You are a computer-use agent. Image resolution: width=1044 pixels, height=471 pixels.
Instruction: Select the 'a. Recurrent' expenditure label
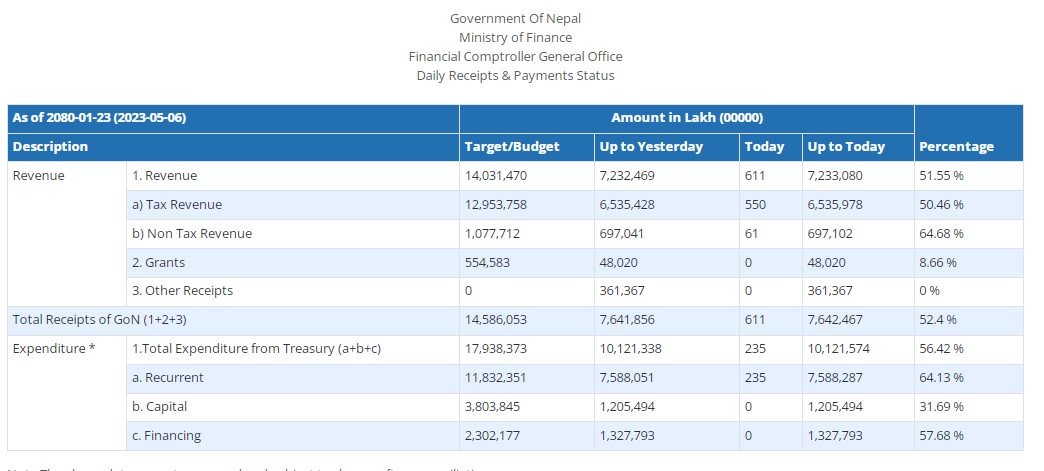pyautogui.click(x=167, y=378)
